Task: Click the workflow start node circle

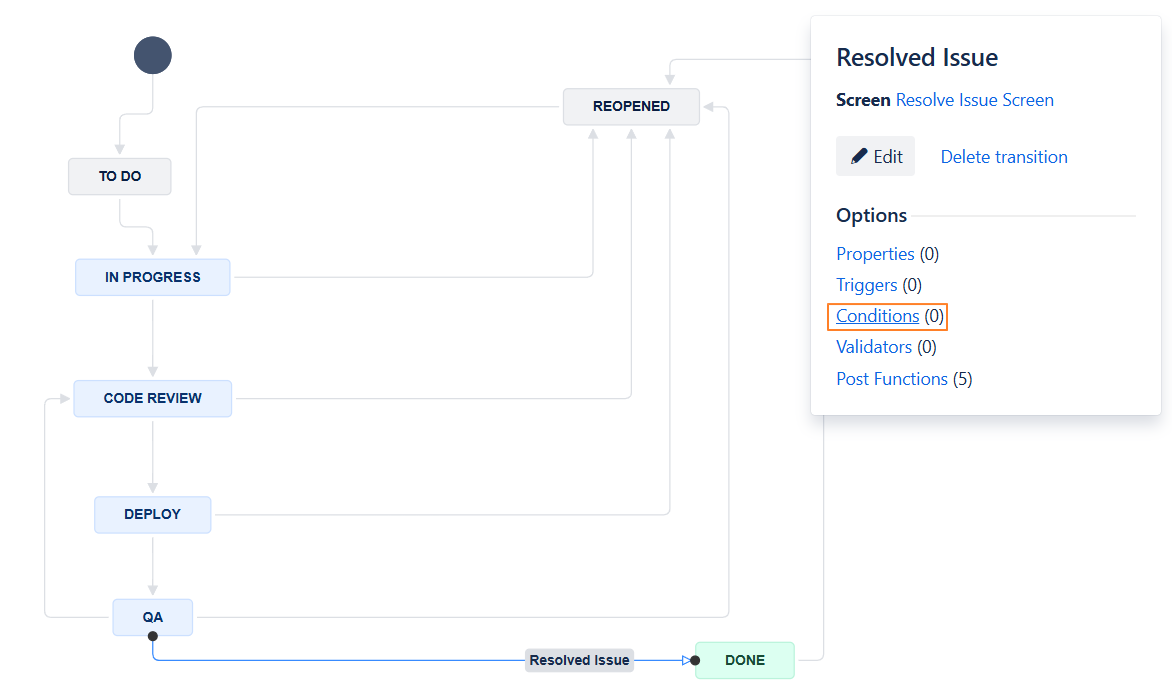Action: coord(153,55)
